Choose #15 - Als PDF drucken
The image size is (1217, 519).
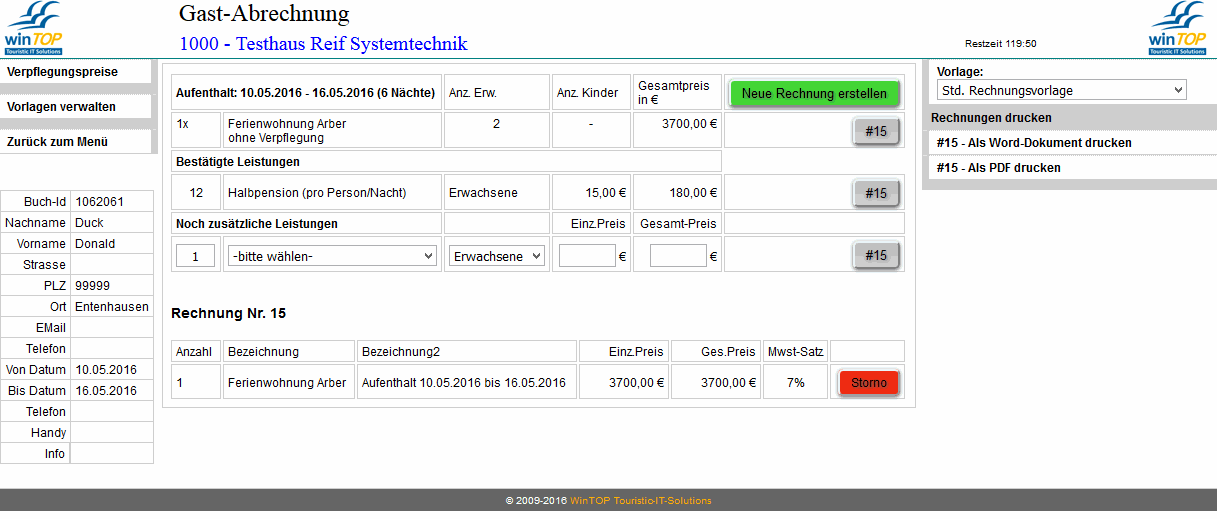tap(998, 168)
